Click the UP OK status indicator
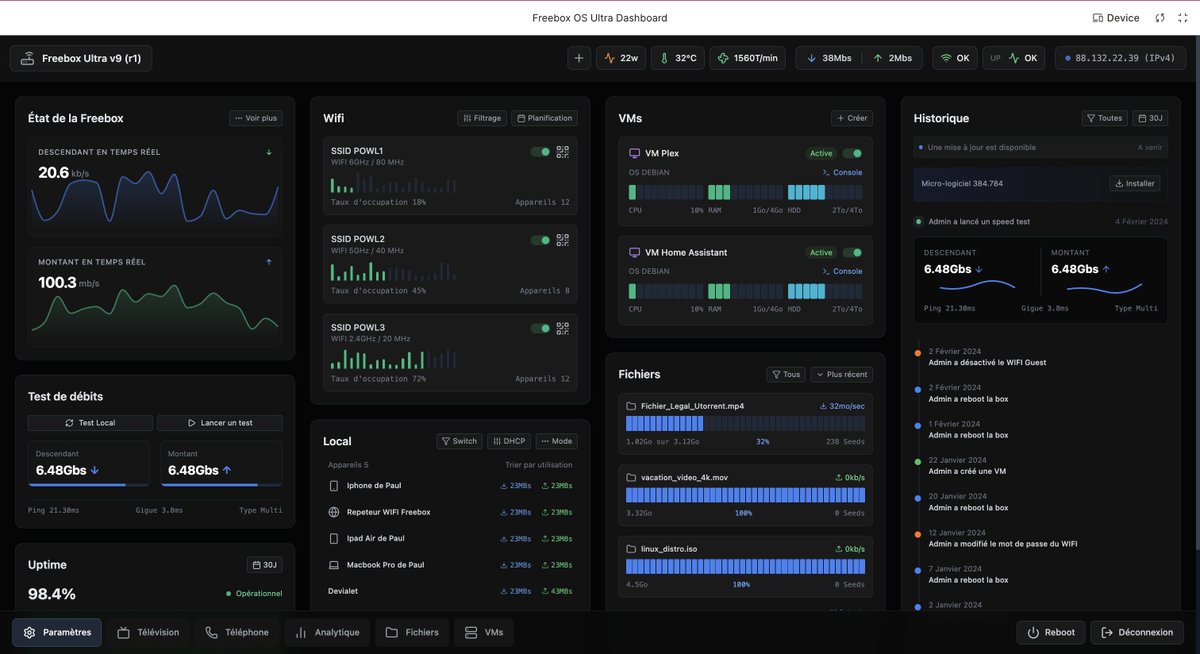Image resolution: width=1200 pixels, height=654 pixels. coord(1015,58)
